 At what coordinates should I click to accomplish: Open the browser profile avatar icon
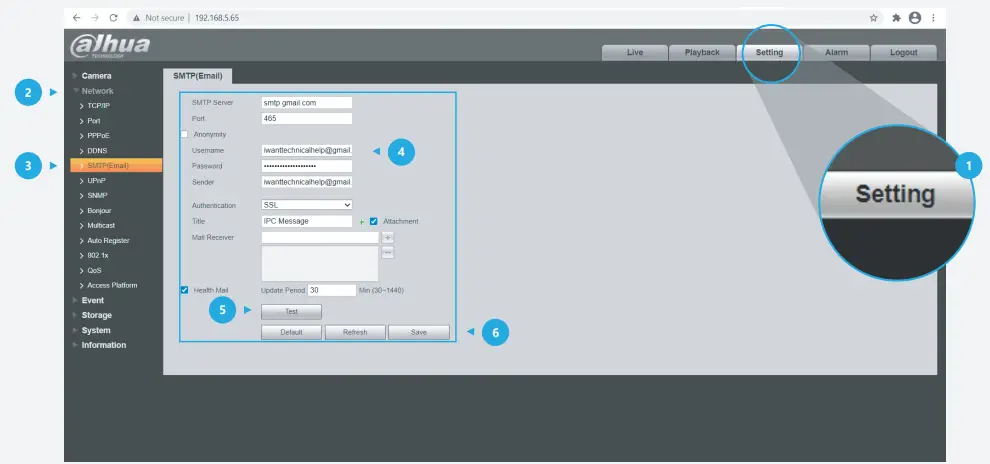coord(915,18)
